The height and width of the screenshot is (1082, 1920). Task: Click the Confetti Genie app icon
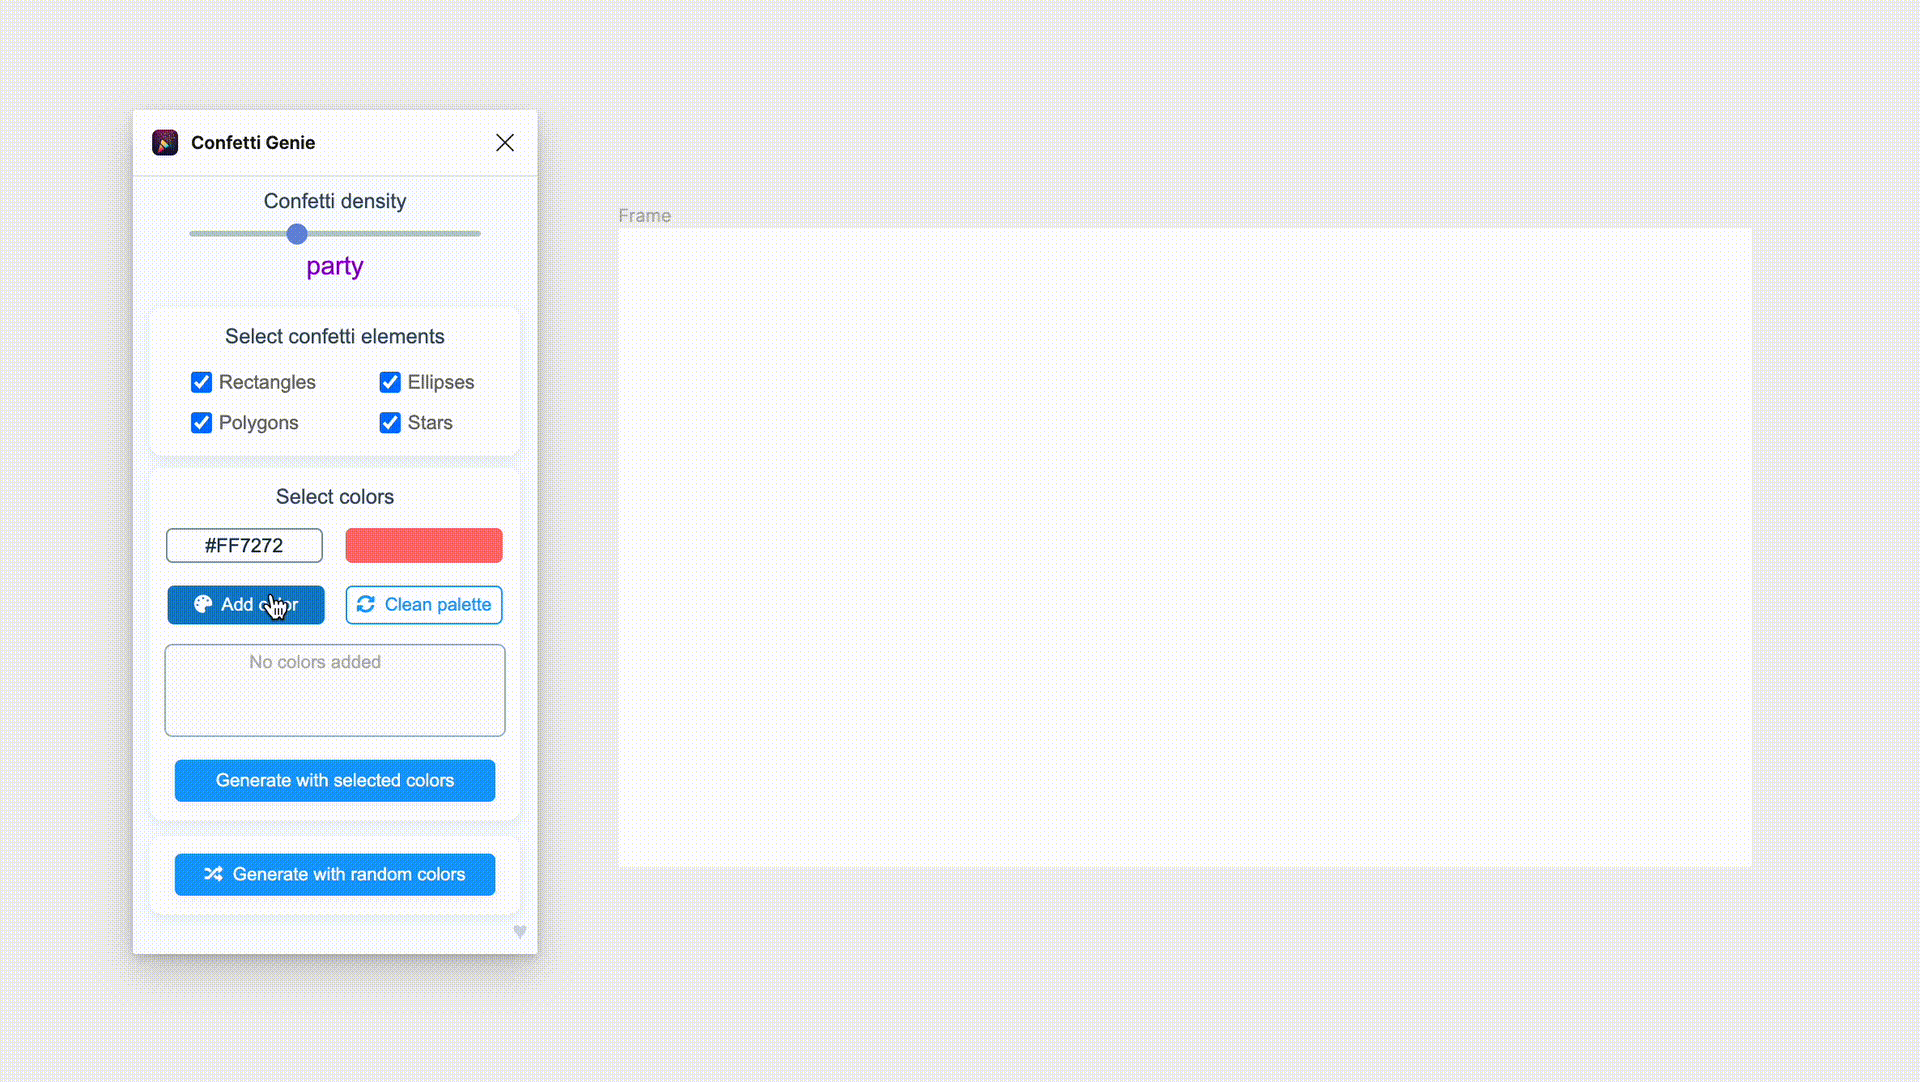coord(164,142)
